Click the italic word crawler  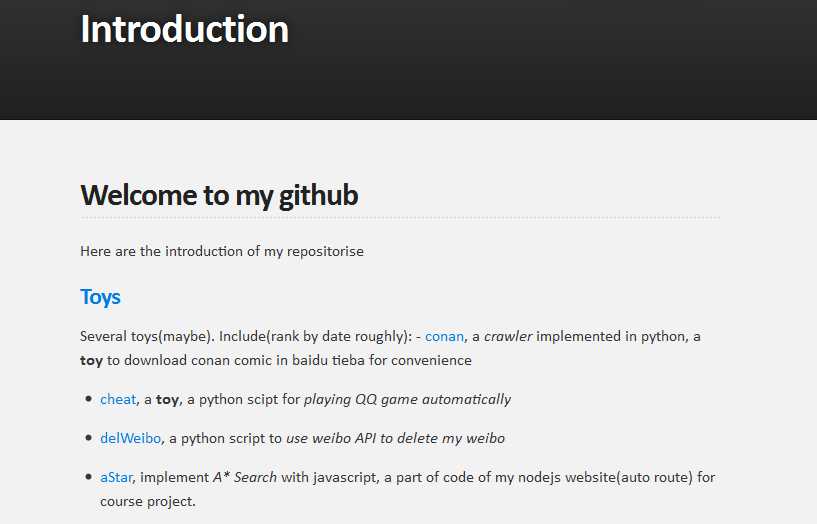508,336
